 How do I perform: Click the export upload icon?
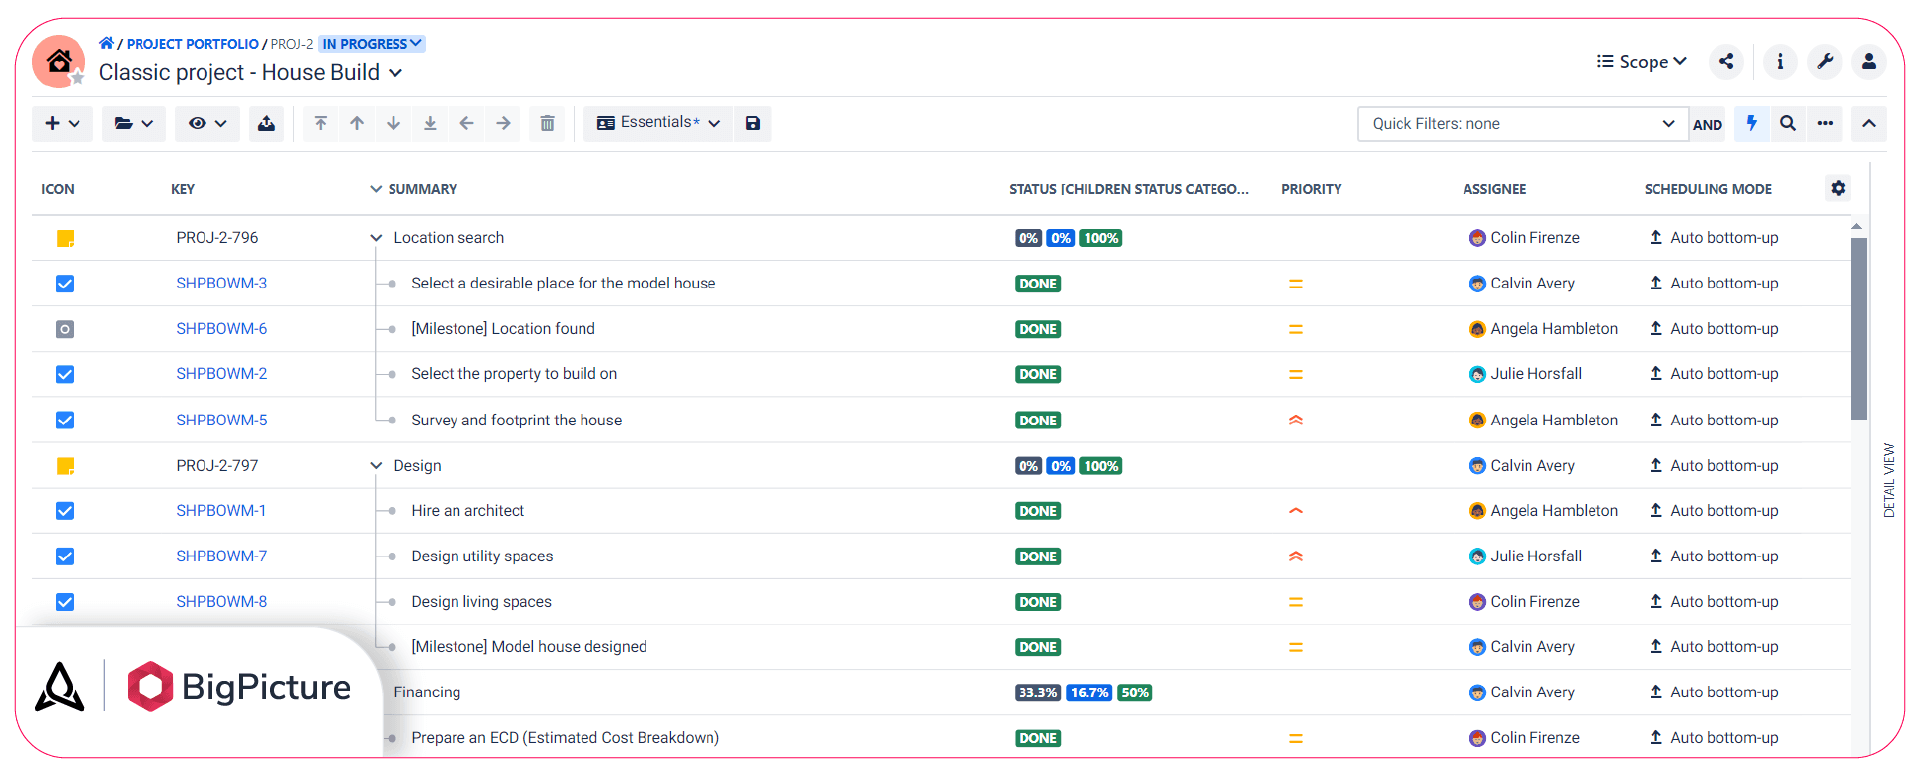click(266, 123)
